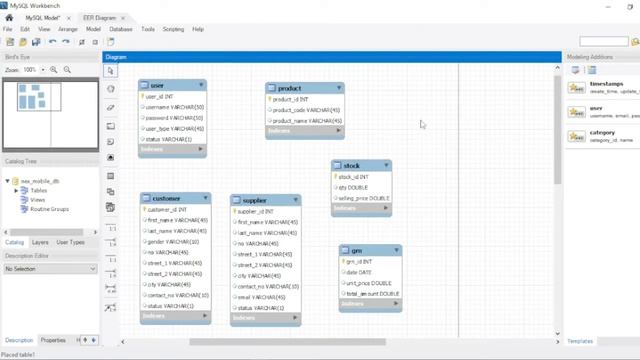Switch to the Properties tab
This screenshot has width=640, height=360.
(53, 340)
